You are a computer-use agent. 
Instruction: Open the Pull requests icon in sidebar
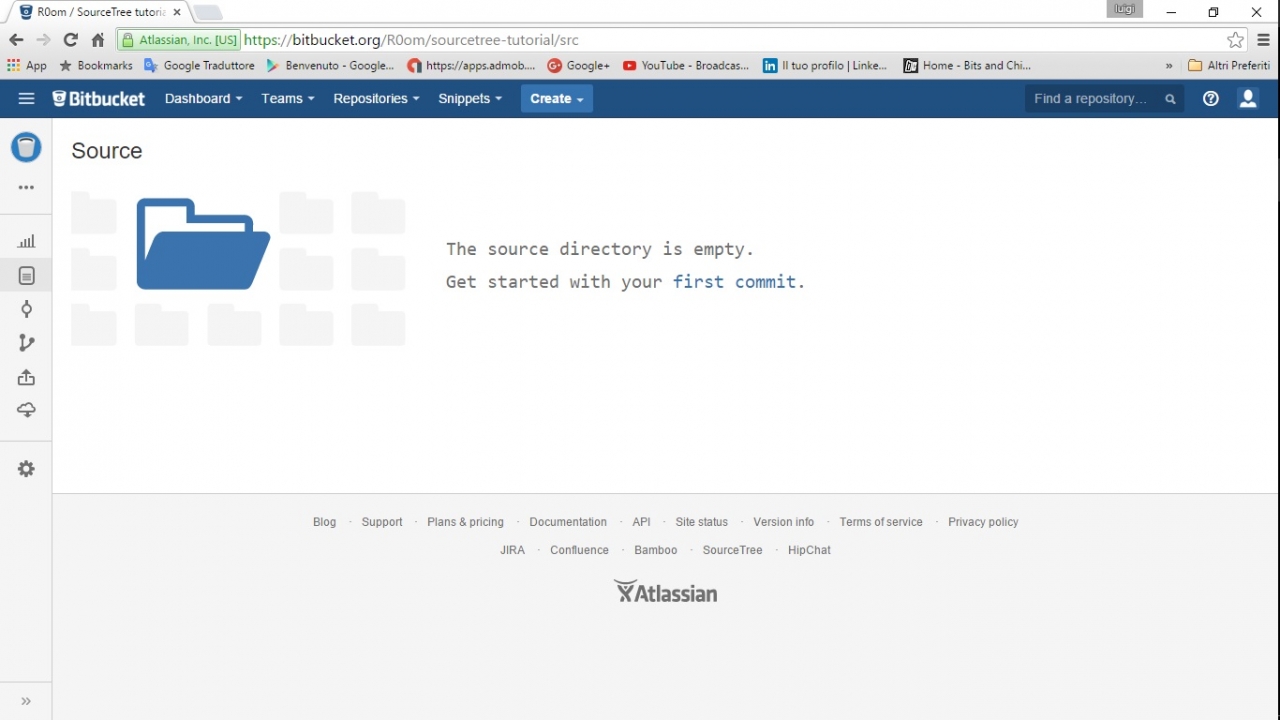(x=27, y=377)
